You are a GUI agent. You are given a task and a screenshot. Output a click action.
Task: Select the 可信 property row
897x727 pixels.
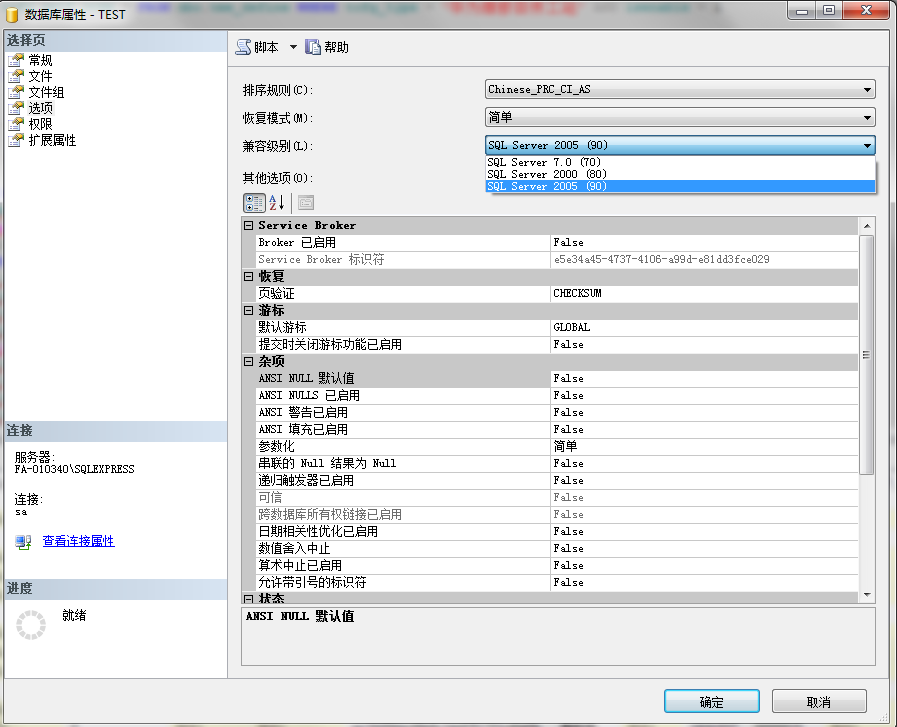[557, 497]
